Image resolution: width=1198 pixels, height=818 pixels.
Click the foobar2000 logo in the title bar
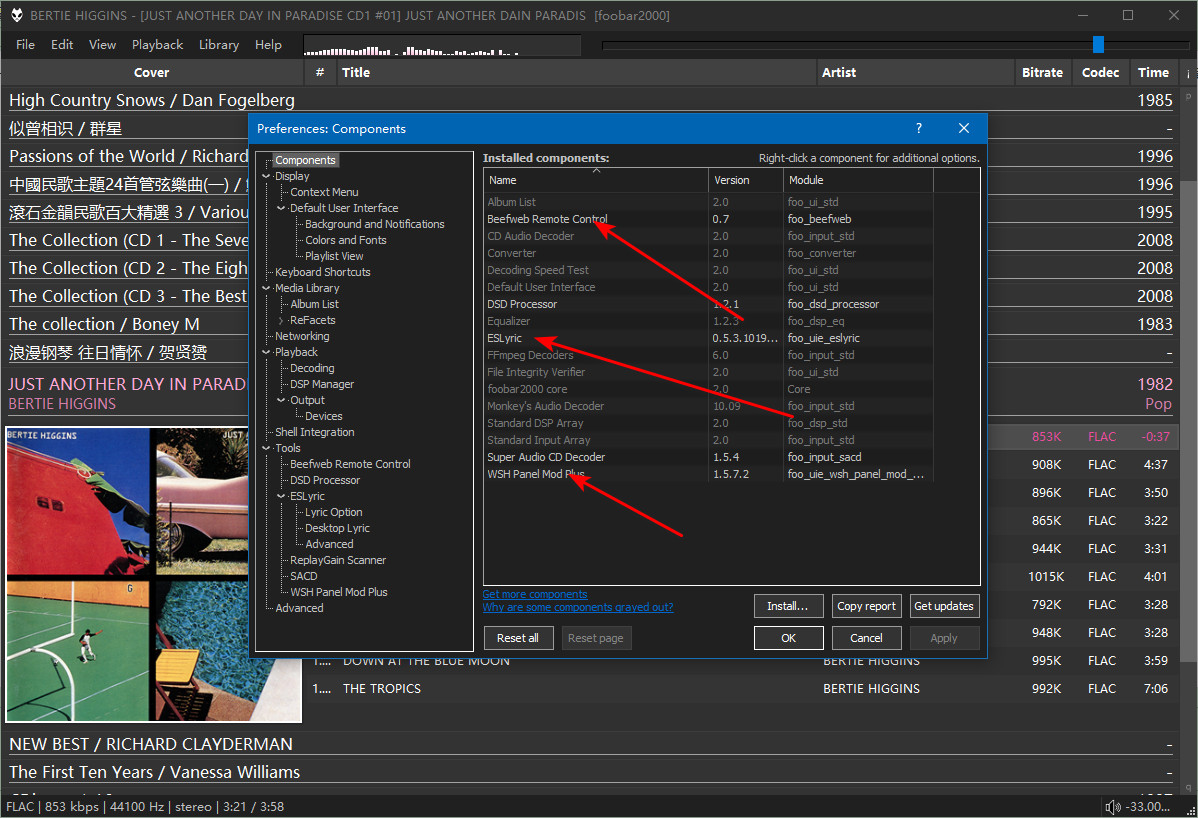[16, 15]
